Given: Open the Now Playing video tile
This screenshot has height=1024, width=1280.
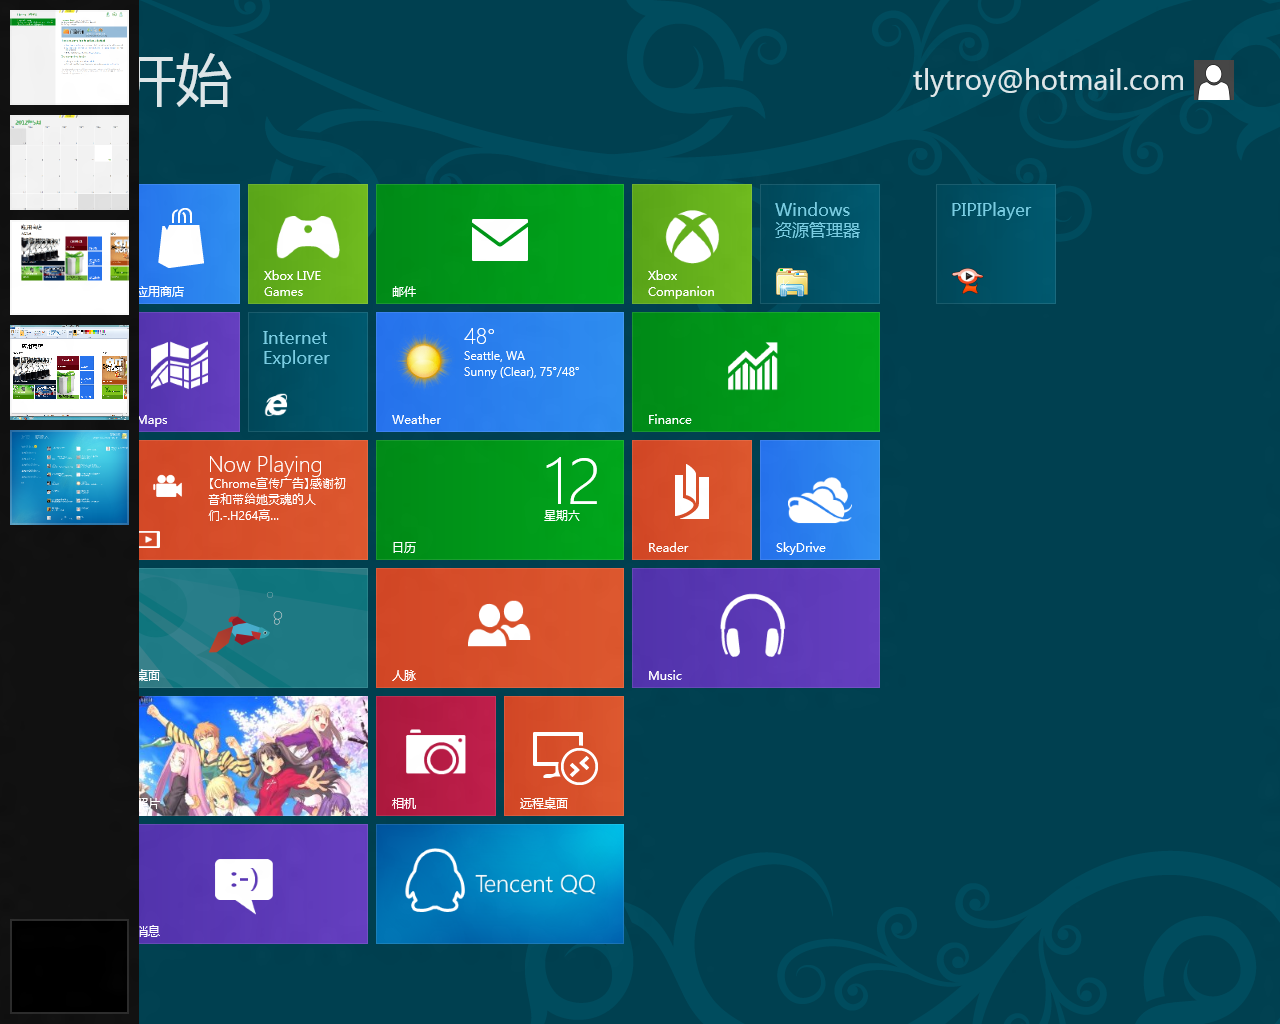Looking at the screenshot, I should coord(253,500).
